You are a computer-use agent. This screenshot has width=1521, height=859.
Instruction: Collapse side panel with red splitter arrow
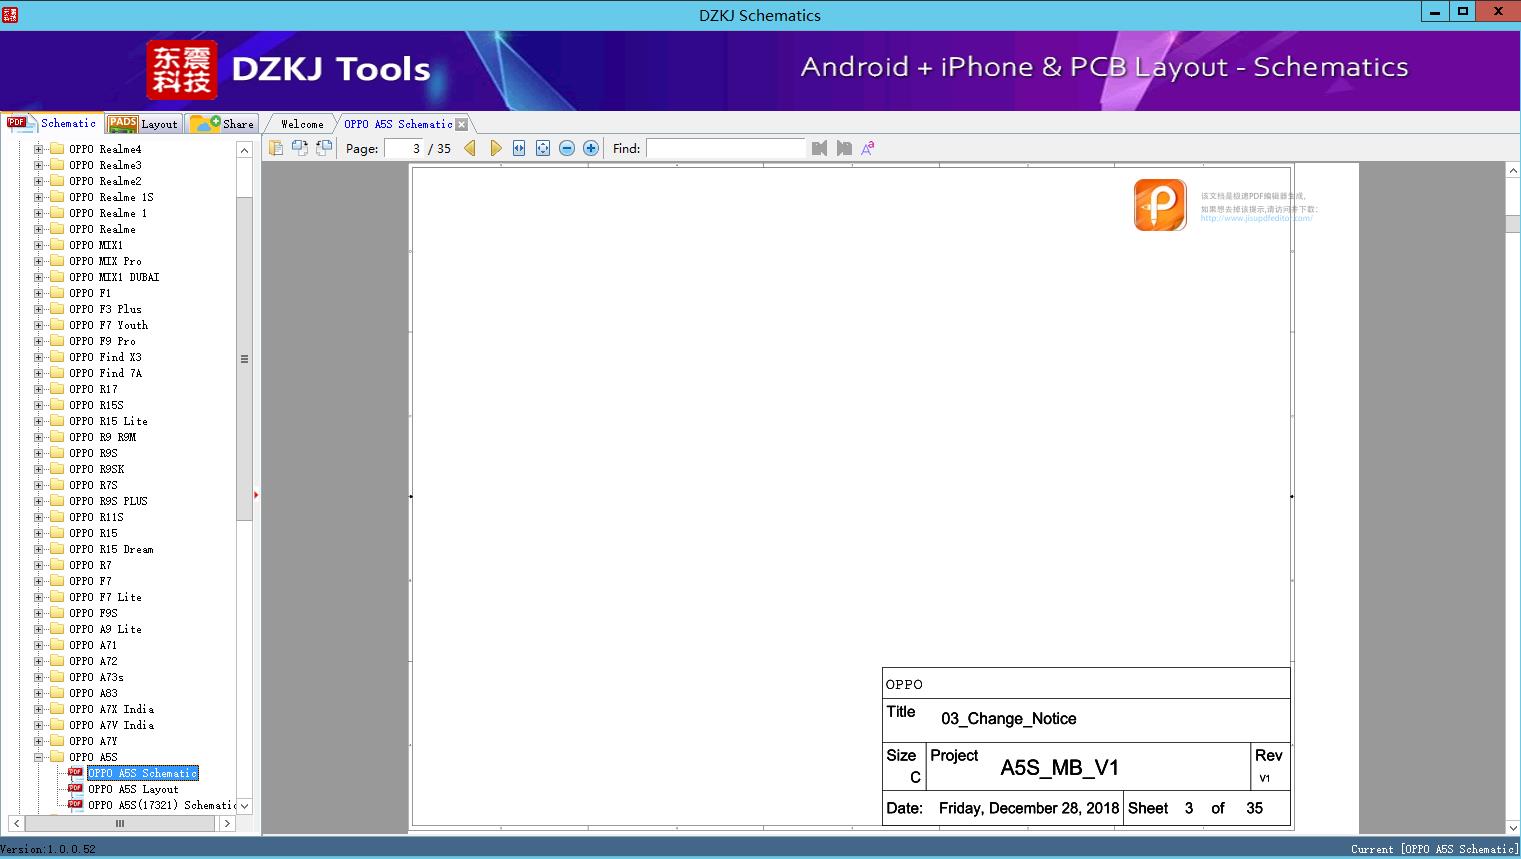[256, 494]
